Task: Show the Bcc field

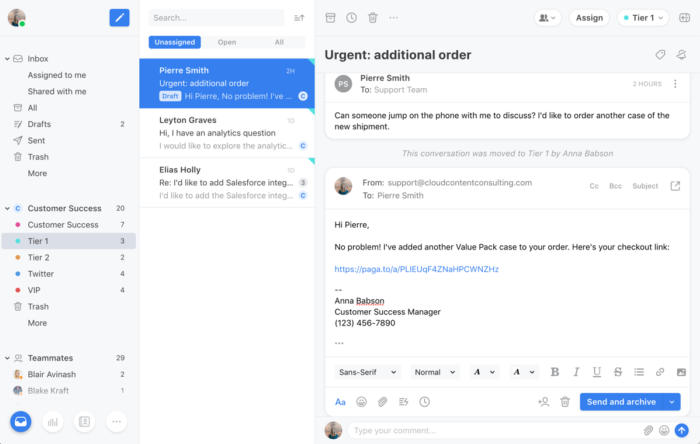Action: [x=615, y=186]
